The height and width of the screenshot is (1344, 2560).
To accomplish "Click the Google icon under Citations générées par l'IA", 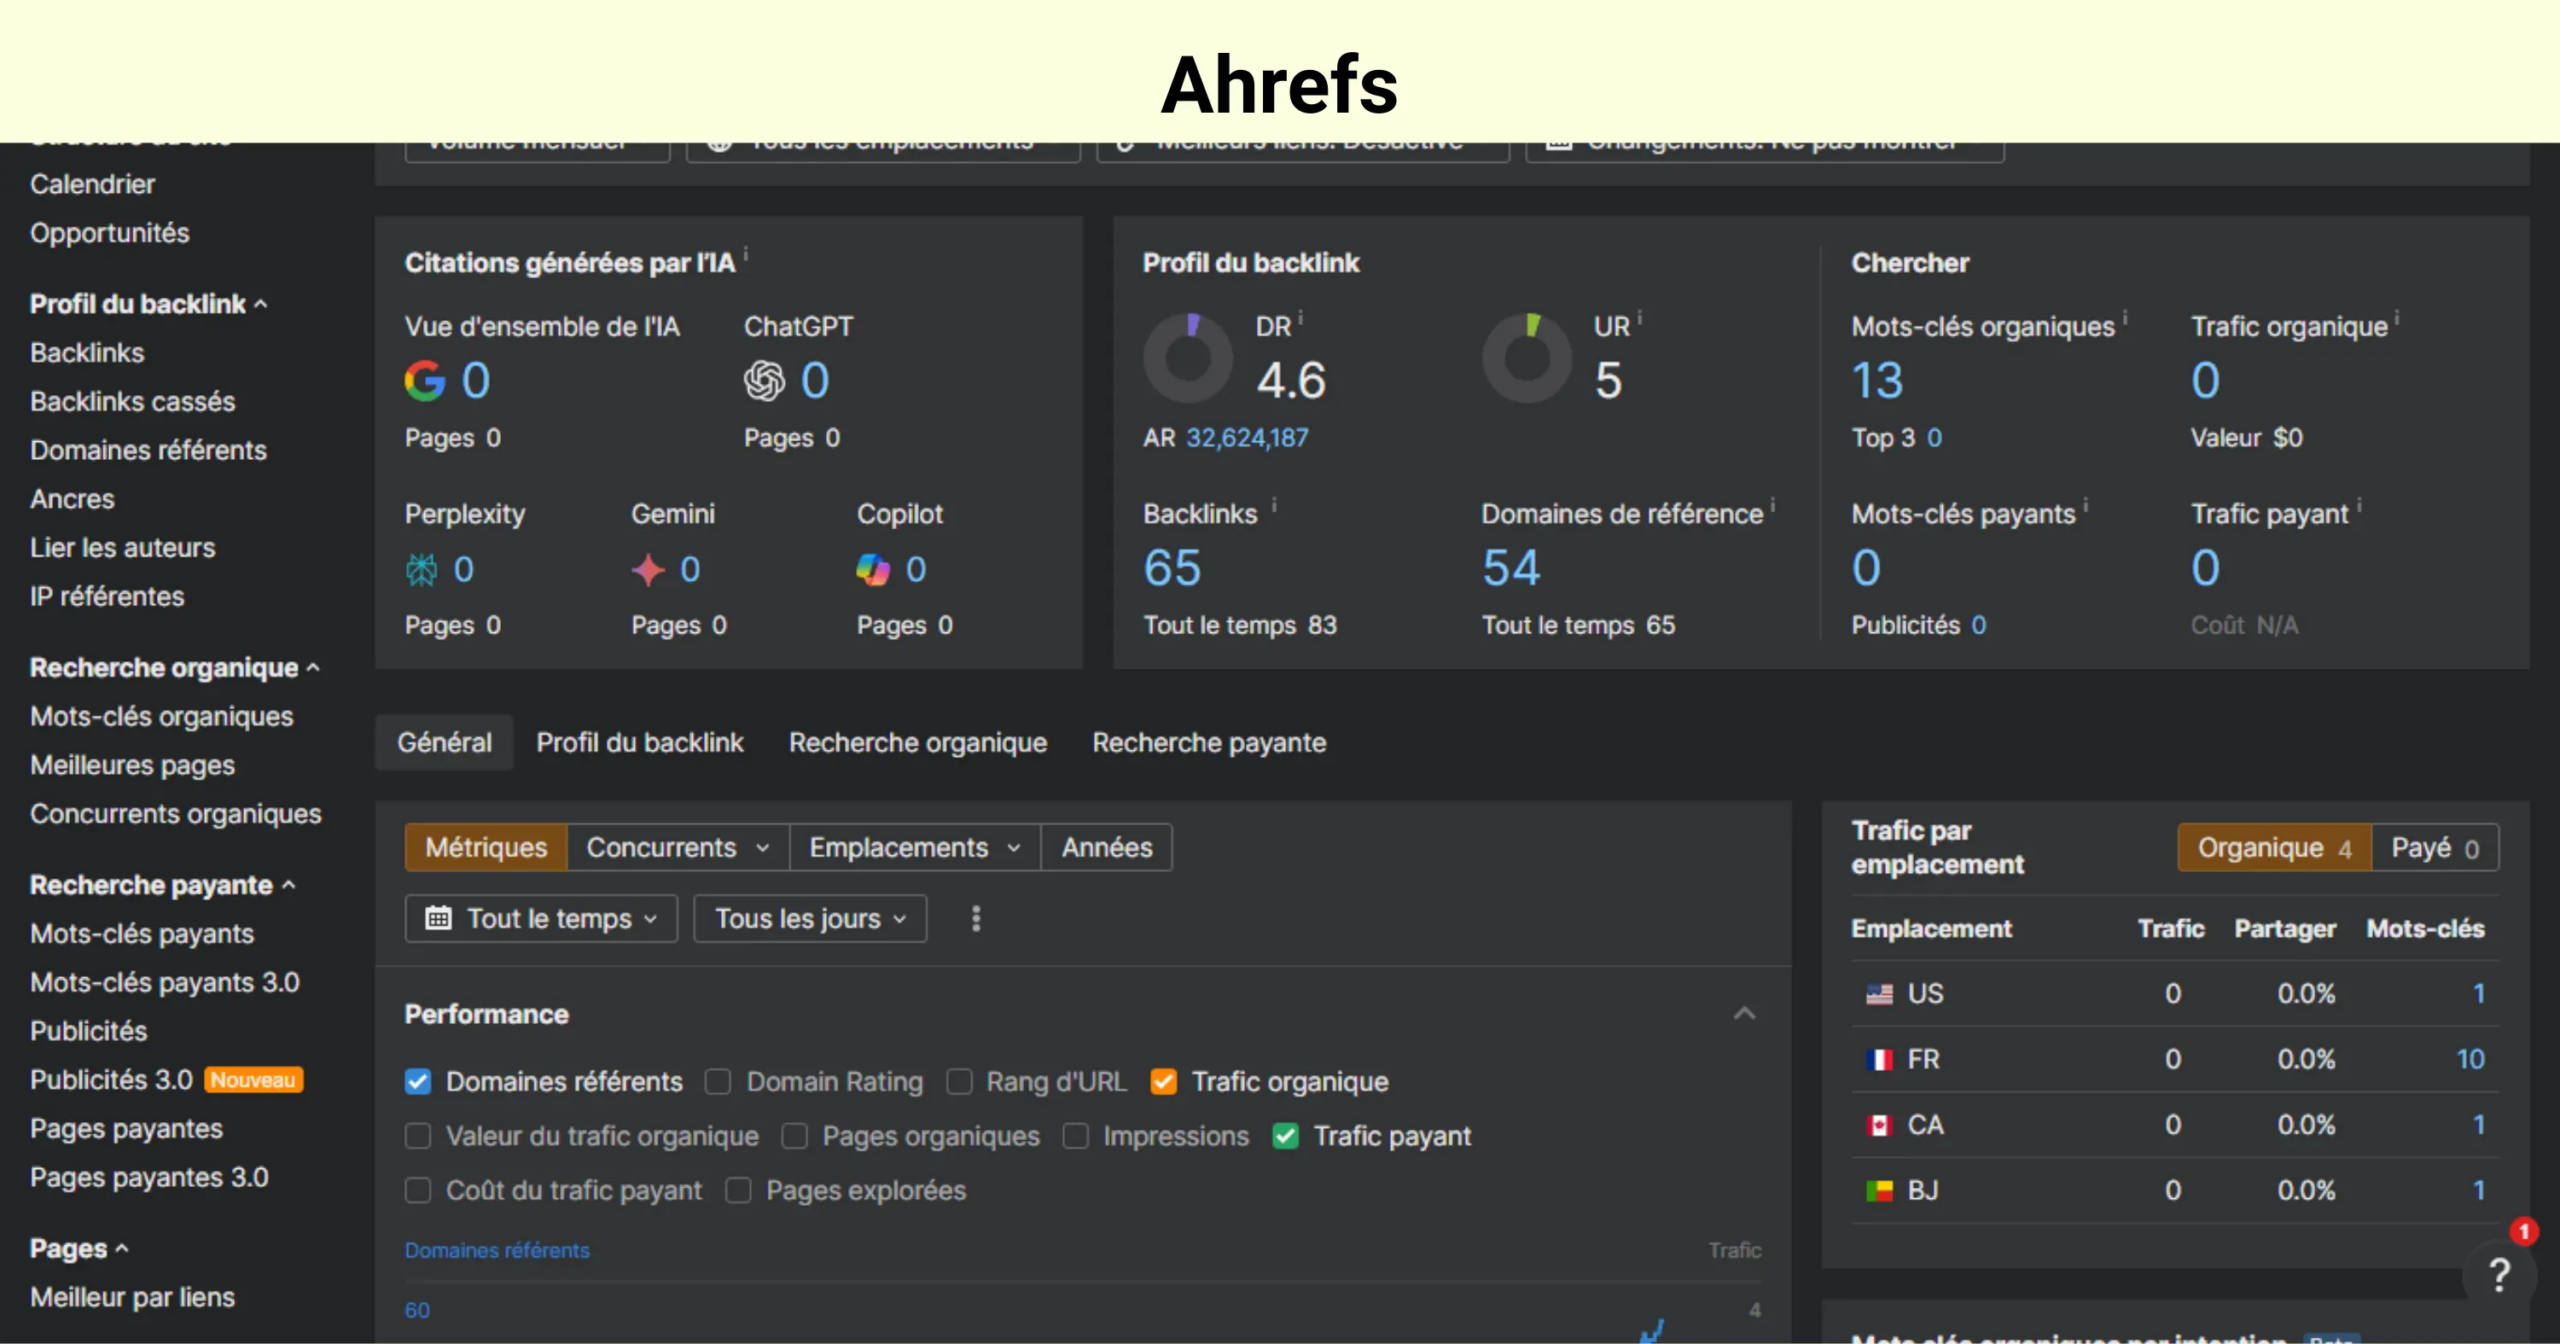I will tap(426, 379).
